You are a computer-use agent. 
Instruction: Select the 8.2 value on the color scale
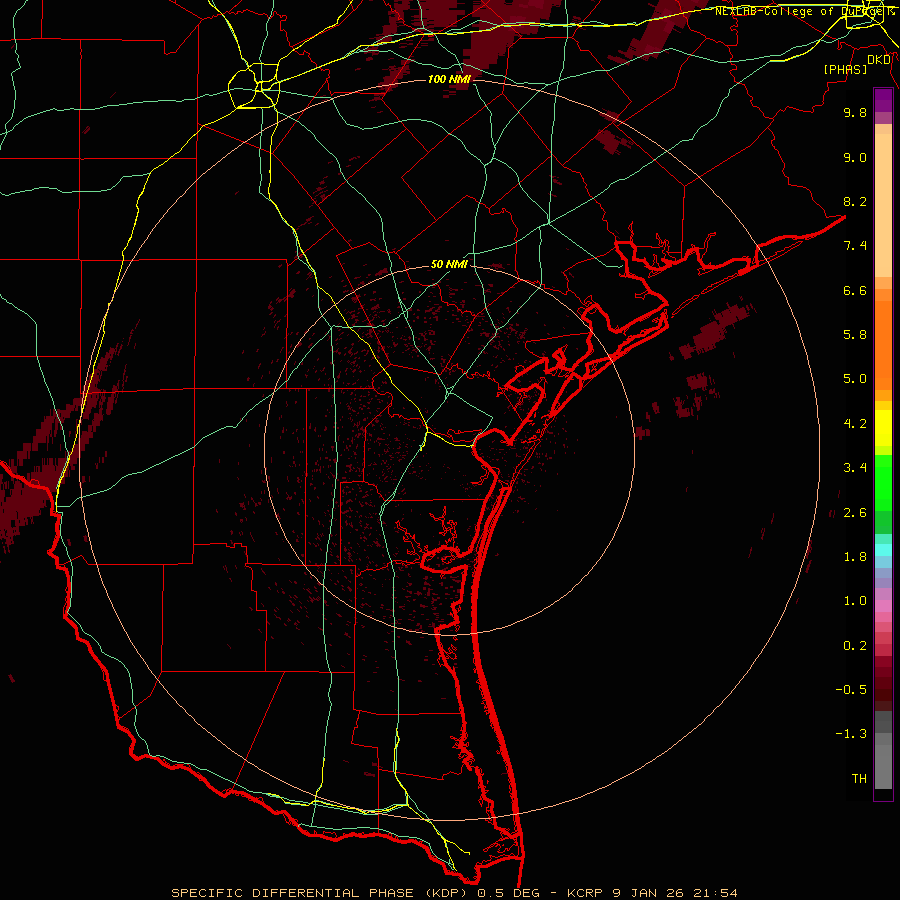tap(855, 201)
